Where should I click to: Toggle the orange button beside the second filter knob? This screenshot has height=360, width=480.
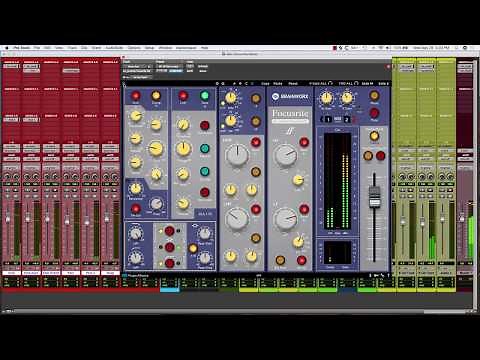click(x=256, y=121)
